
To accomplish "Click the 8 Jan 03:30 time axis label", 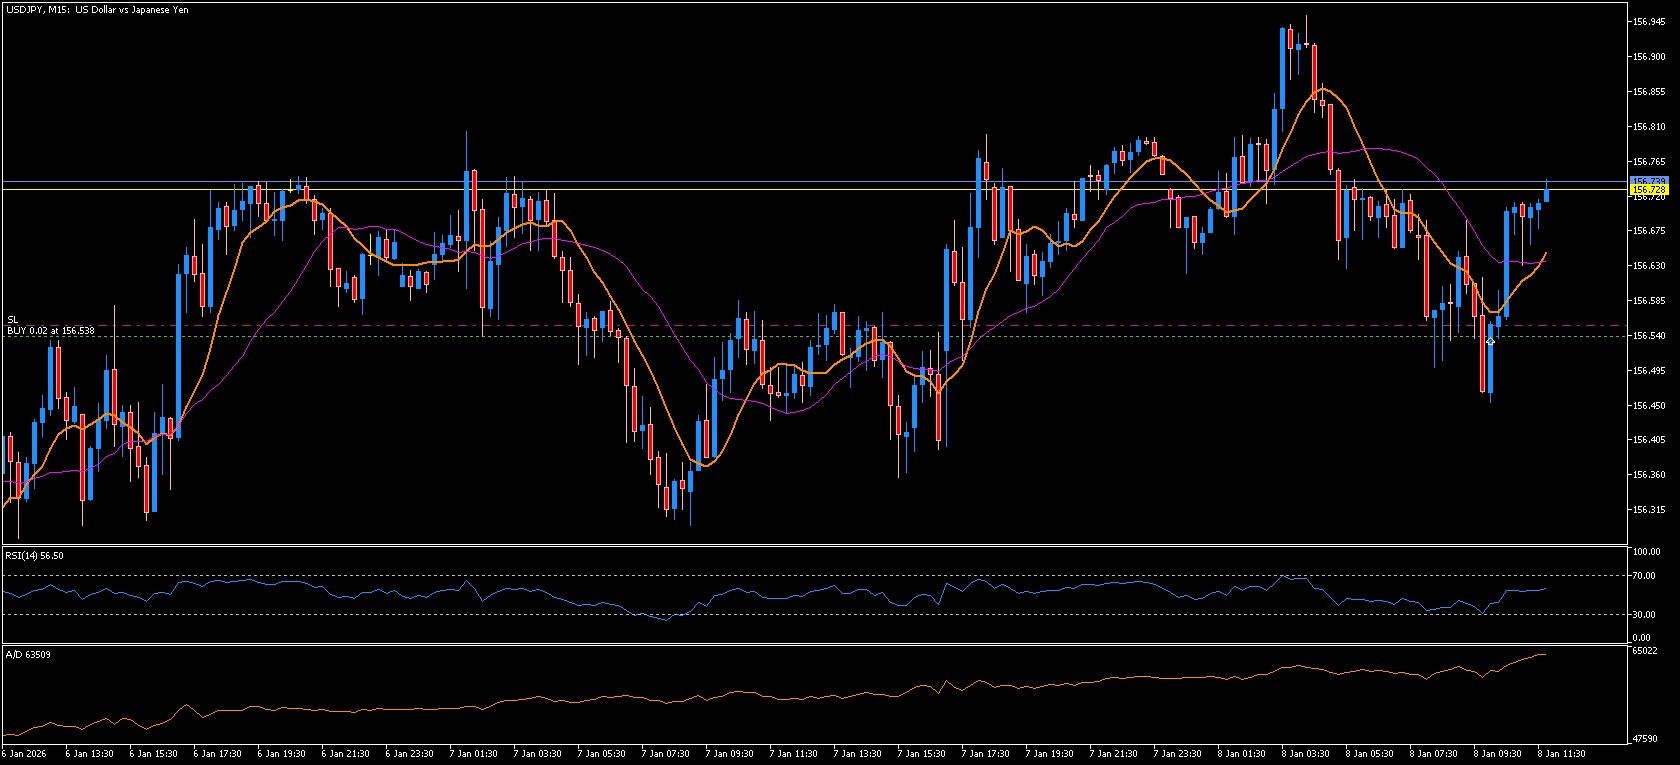I will coord(1305,753).
